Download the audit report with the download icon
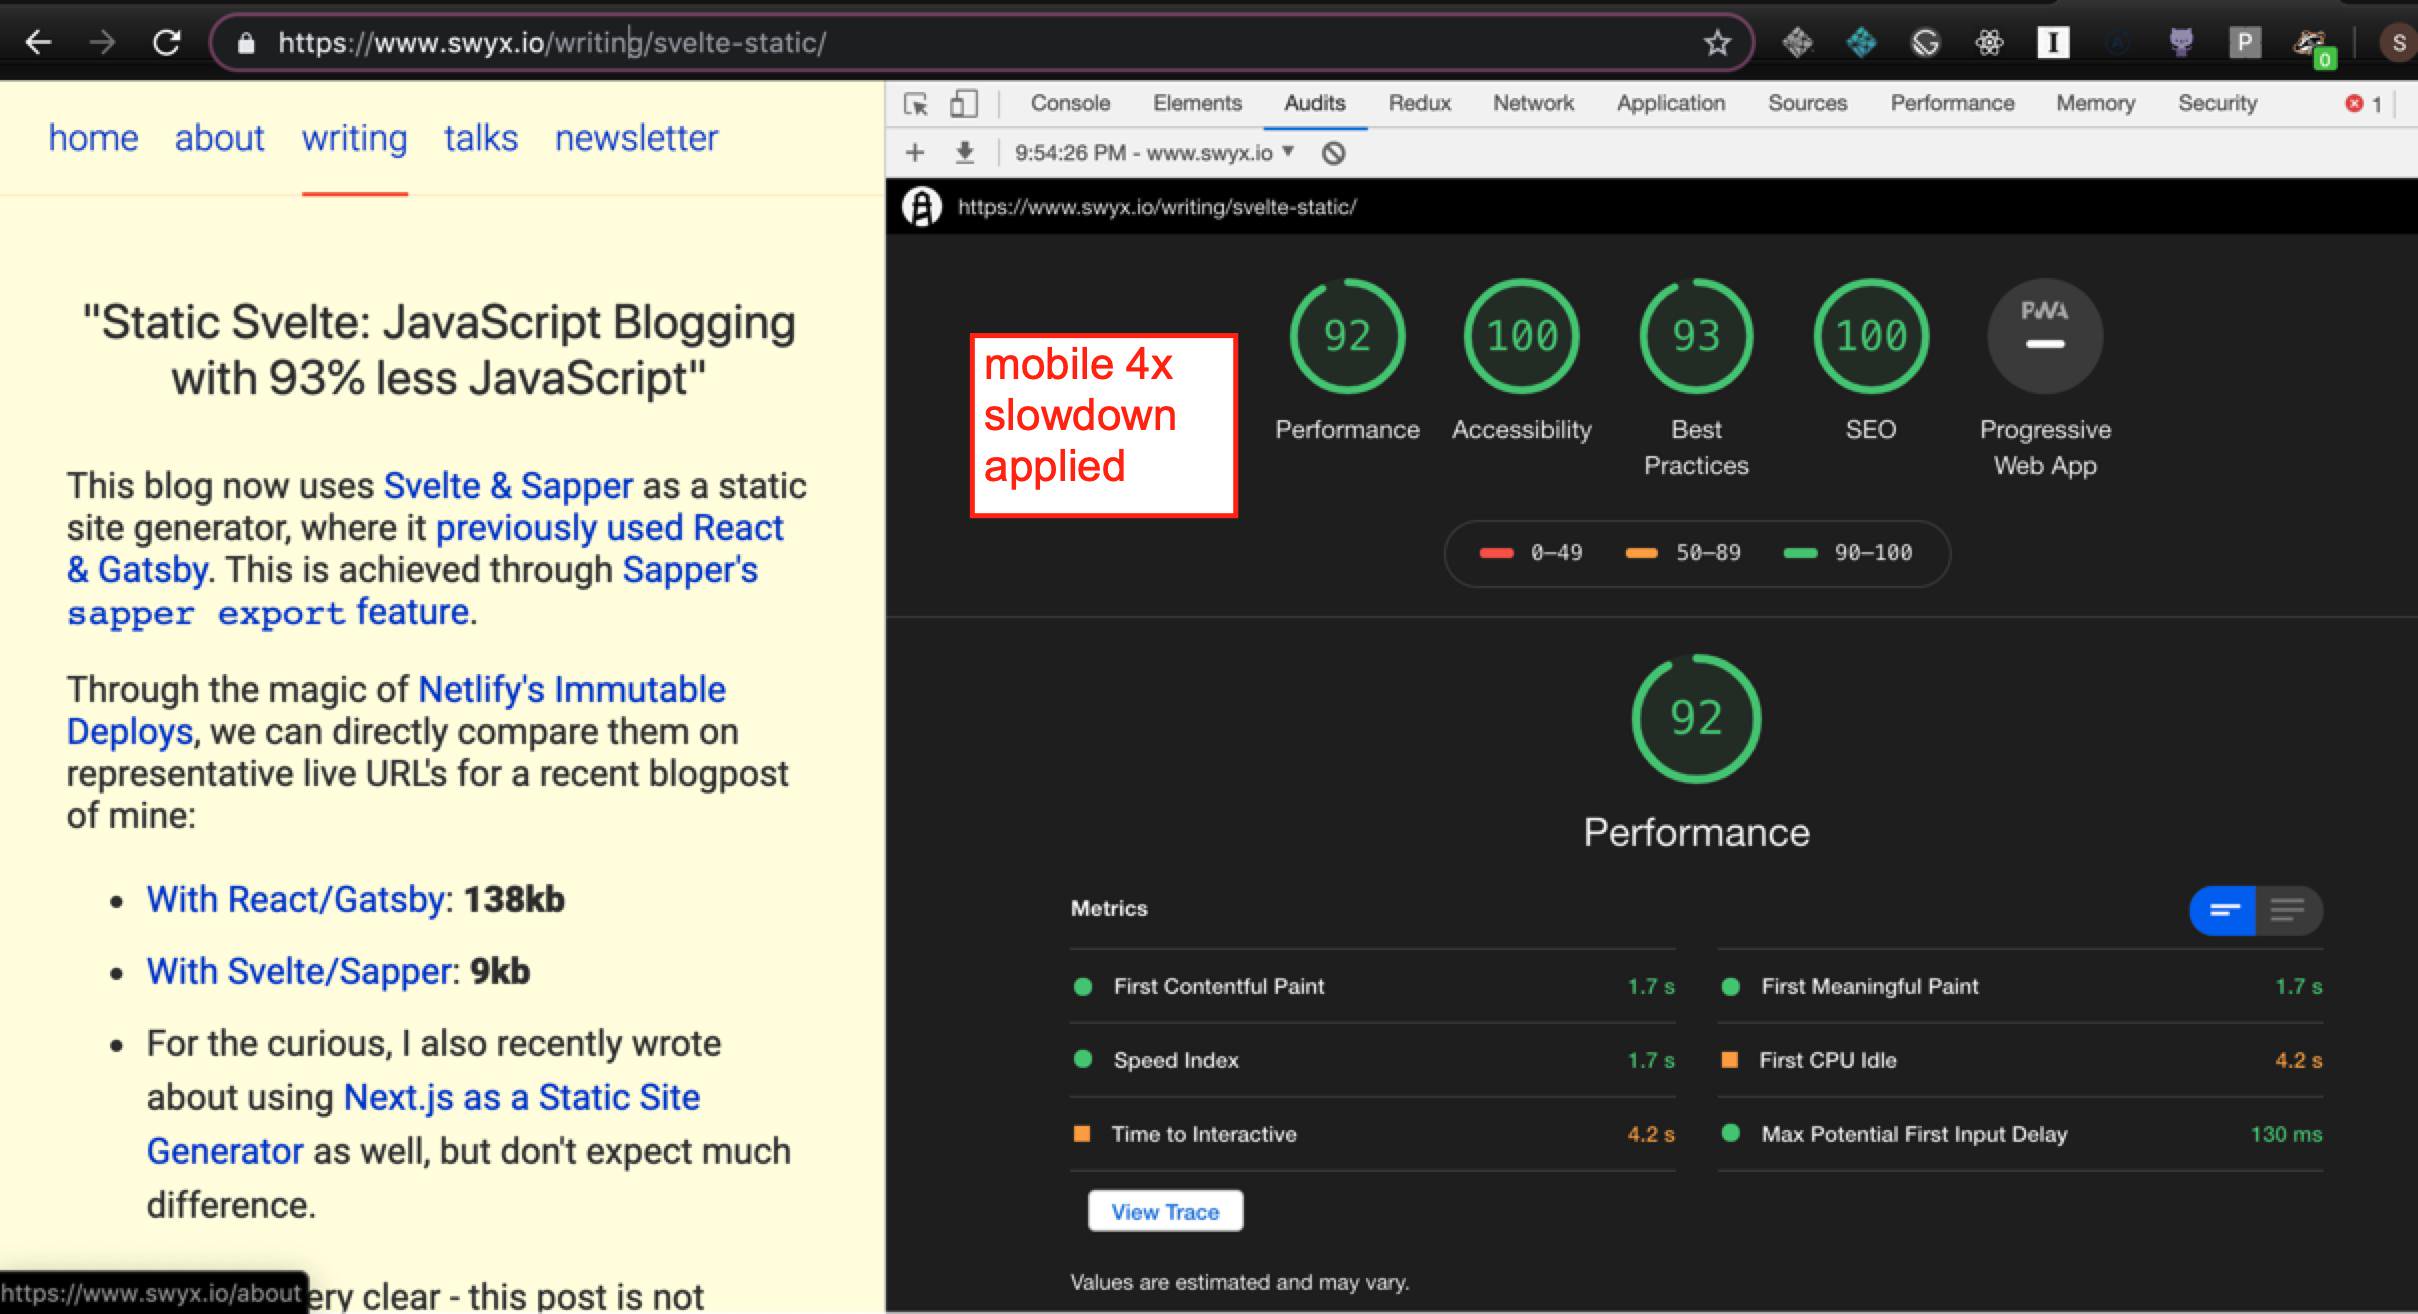 point(964,153)
